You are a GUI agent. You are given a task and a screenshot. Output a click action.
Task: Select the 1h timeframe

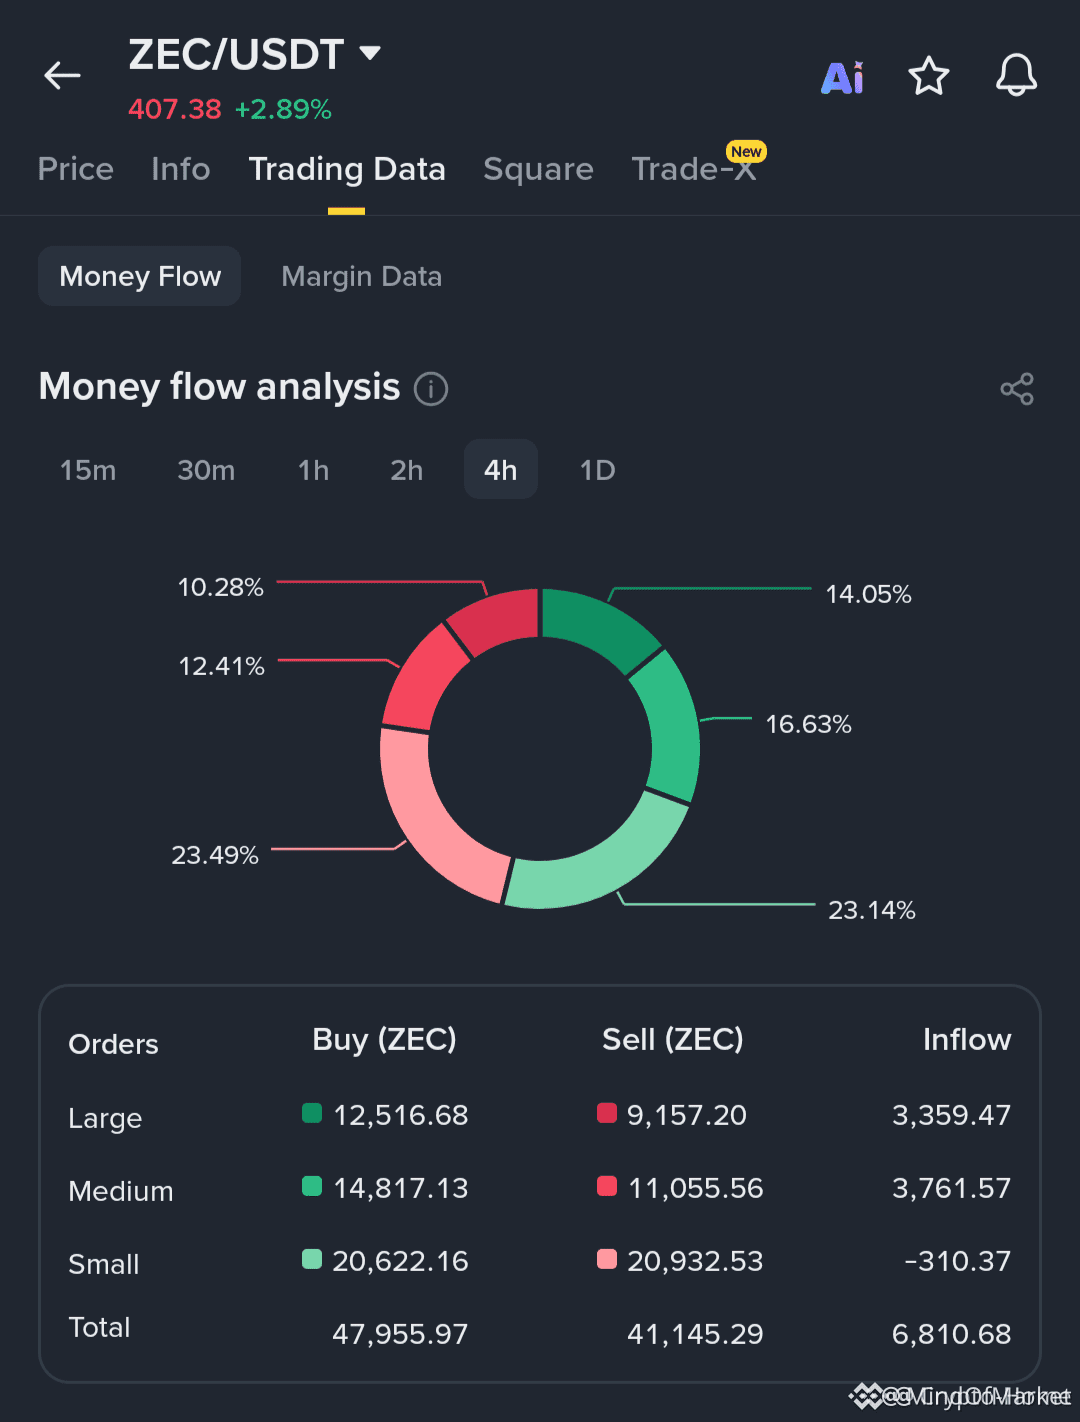pos(314,470)
